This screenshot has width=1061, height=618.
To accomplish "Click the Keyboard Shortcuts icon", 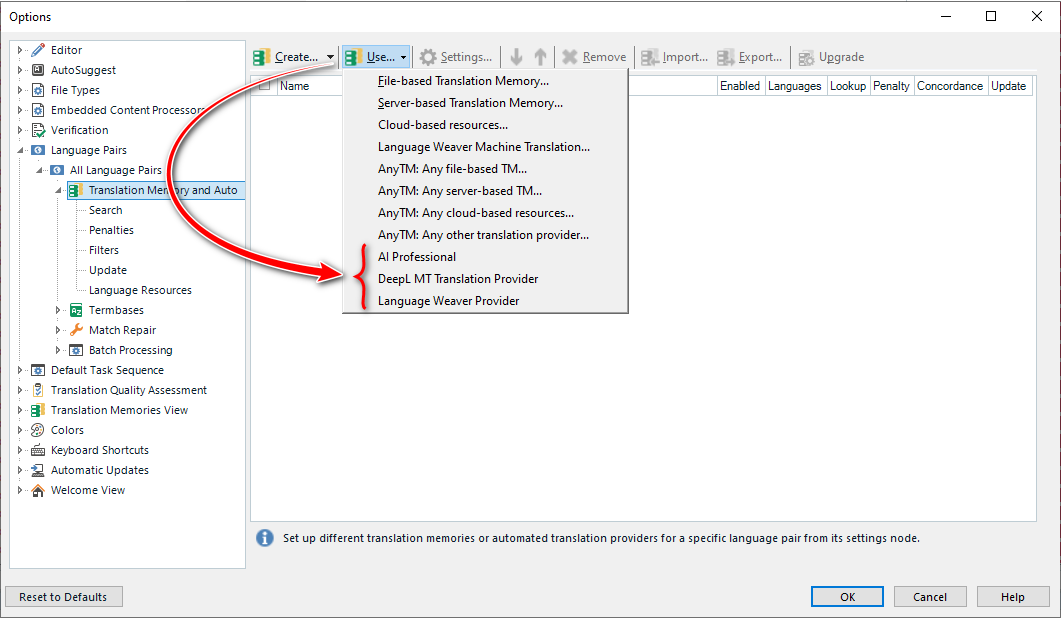I will coord(39,450).
